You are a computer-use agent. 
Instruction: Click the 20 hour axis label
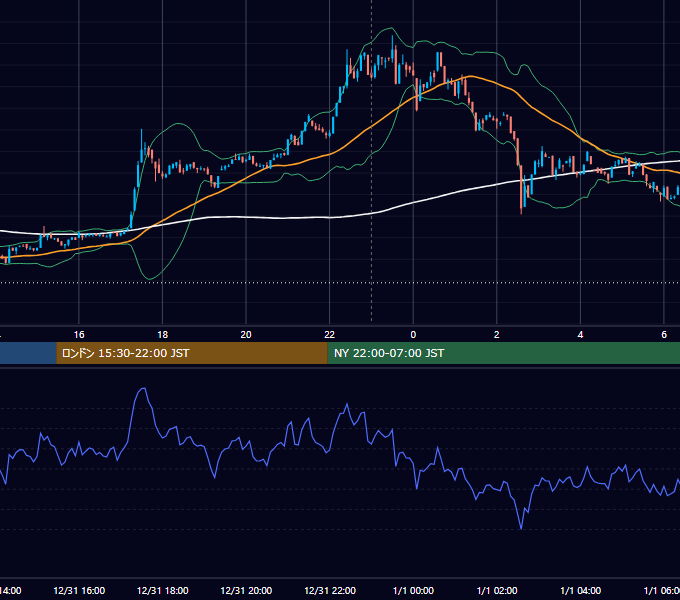[x=246, y=335]
